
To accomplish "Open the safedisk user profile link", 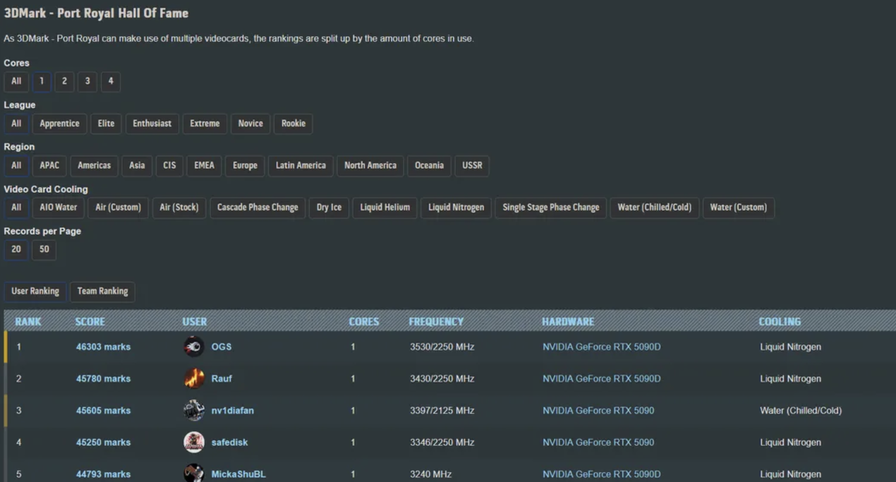I will click(231, 443).
